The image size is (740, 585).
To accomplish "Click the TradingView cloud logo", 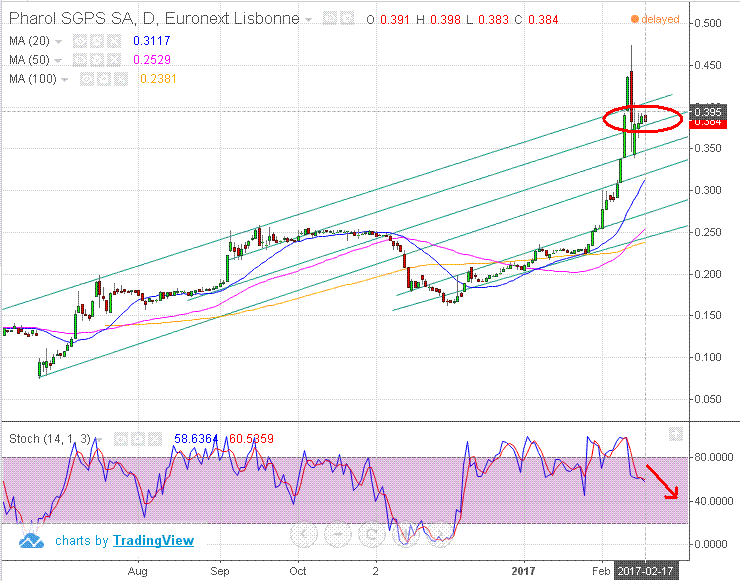I will point(31,540).
